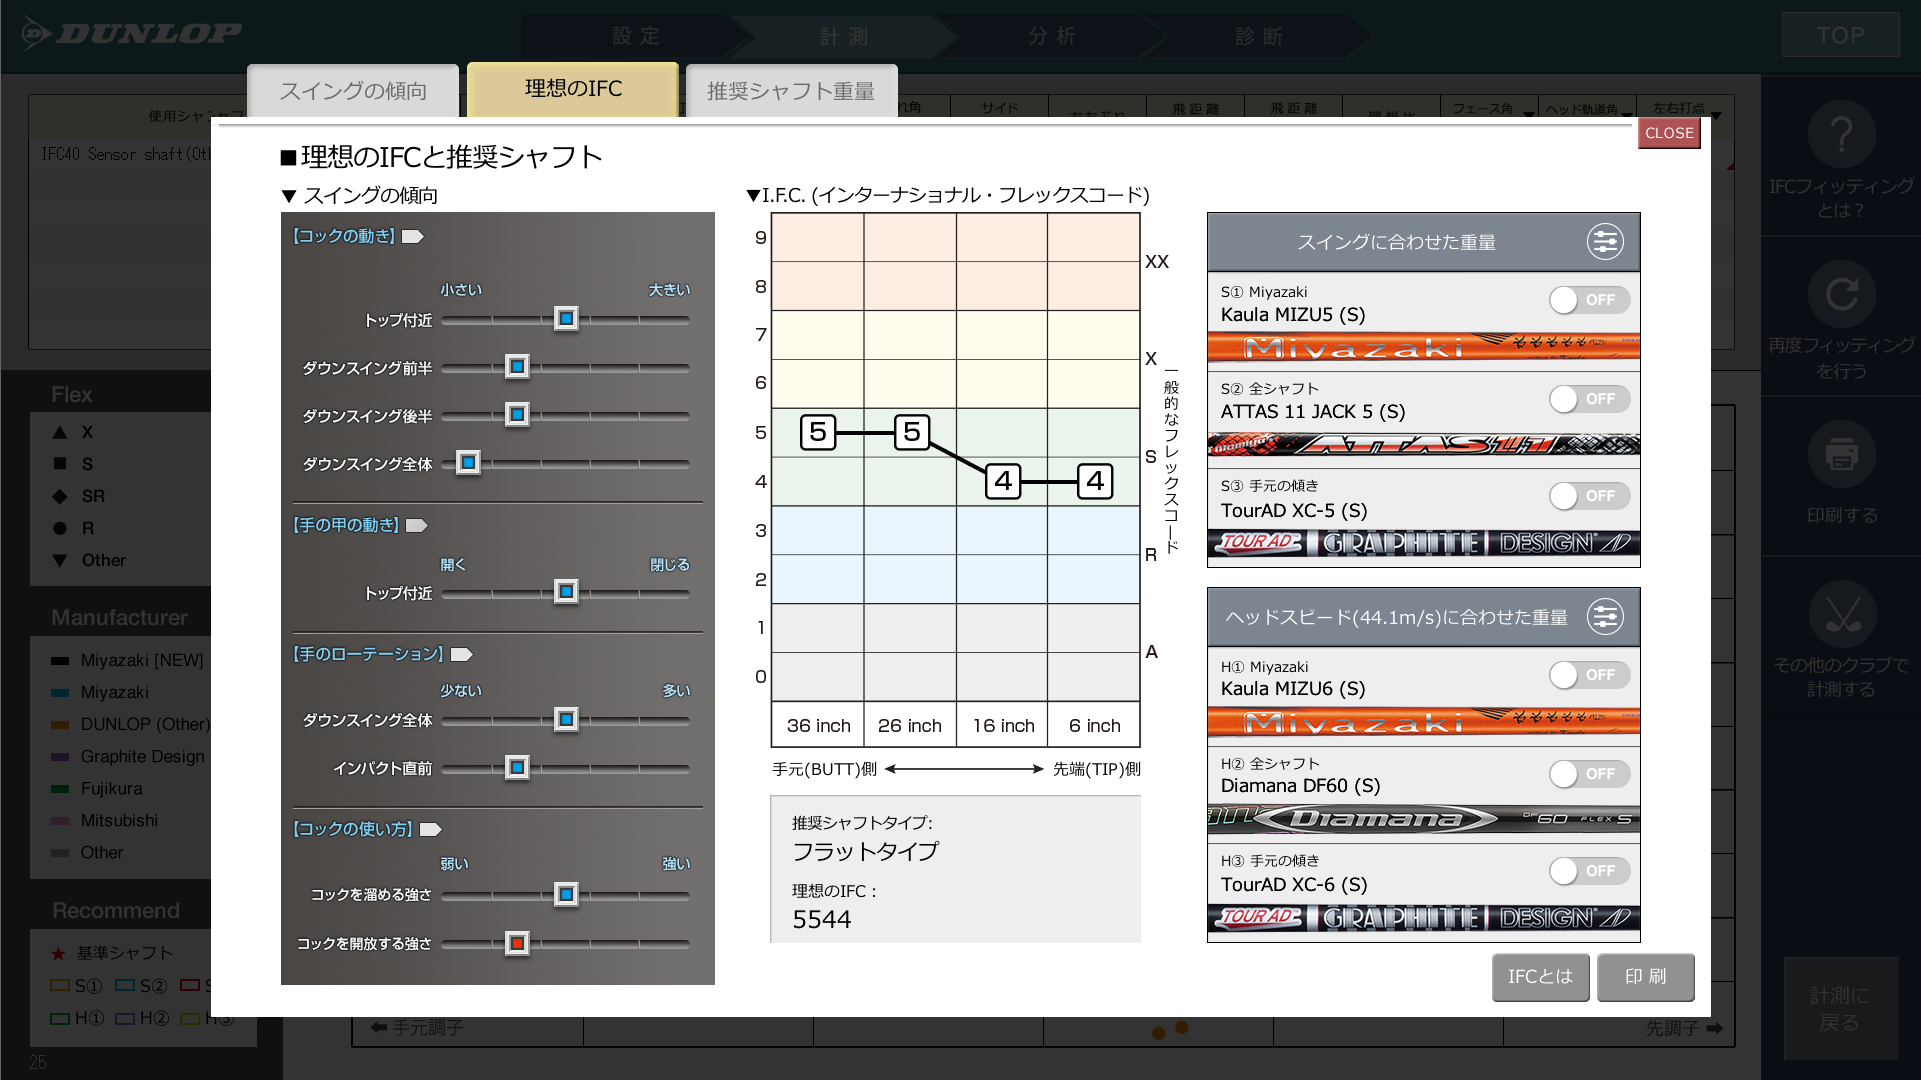This screenshot has width=1921, height=1080.
Task: Click the TOP button
Action: click(x=1840, y=35)
